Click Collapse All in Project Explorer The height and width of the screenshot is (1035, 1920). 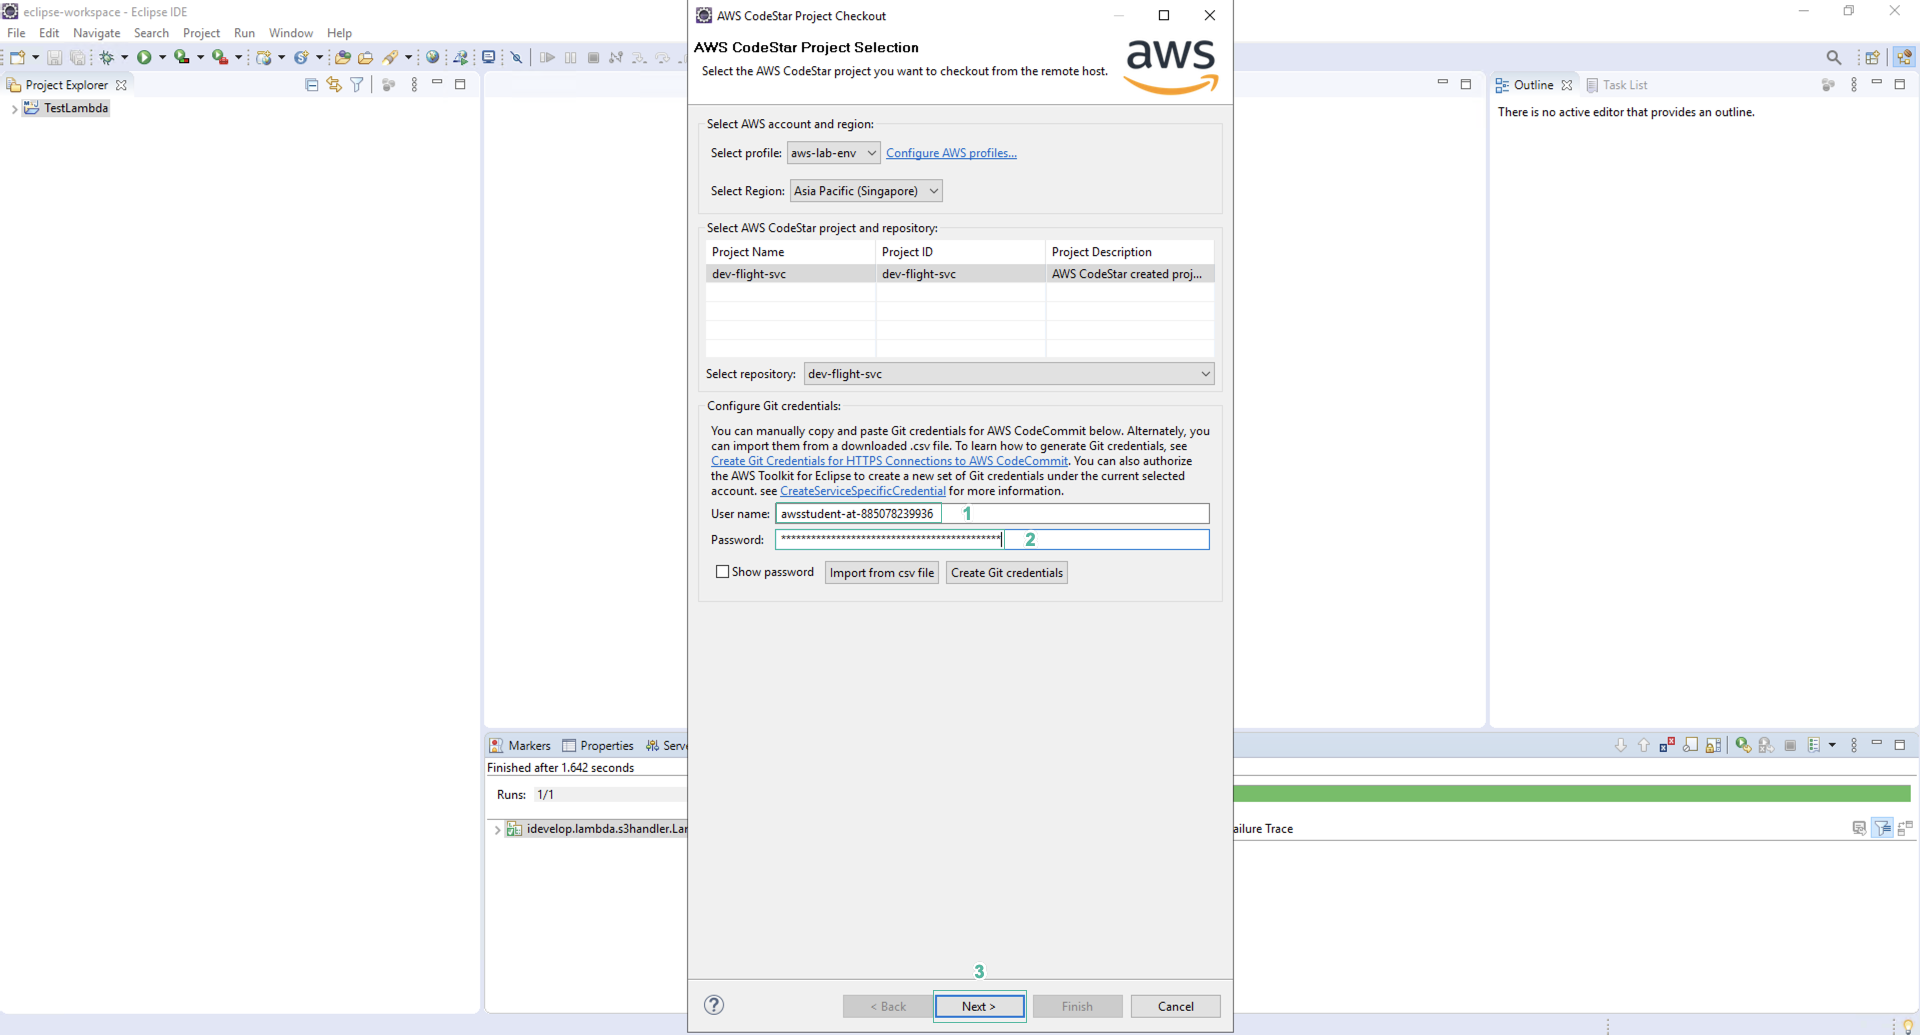coord(312,85)
